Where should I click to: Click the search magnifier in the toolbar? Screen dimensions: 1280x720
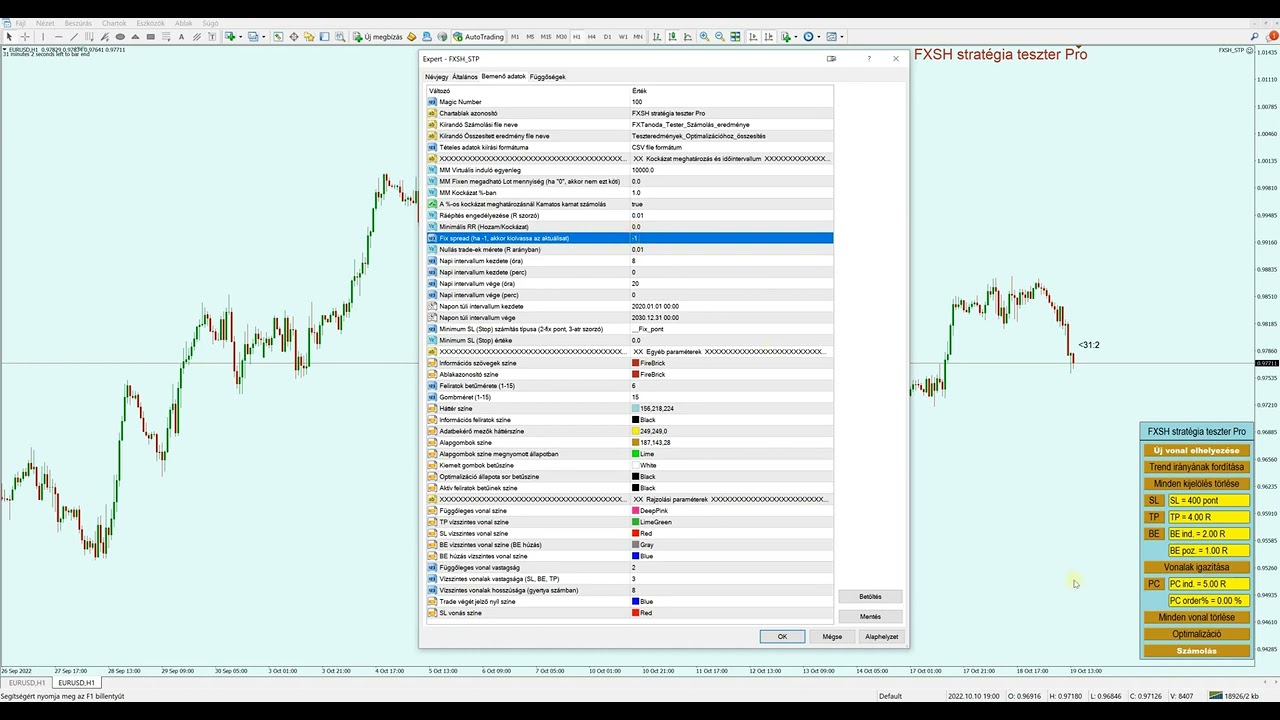click(1255, 37)
